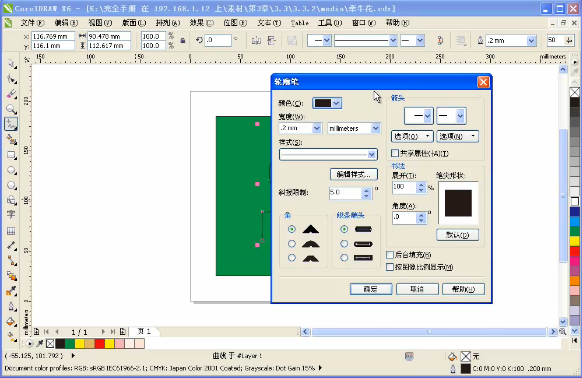
Task: Select the Connector tool
Action: click(x=12, y=261)
